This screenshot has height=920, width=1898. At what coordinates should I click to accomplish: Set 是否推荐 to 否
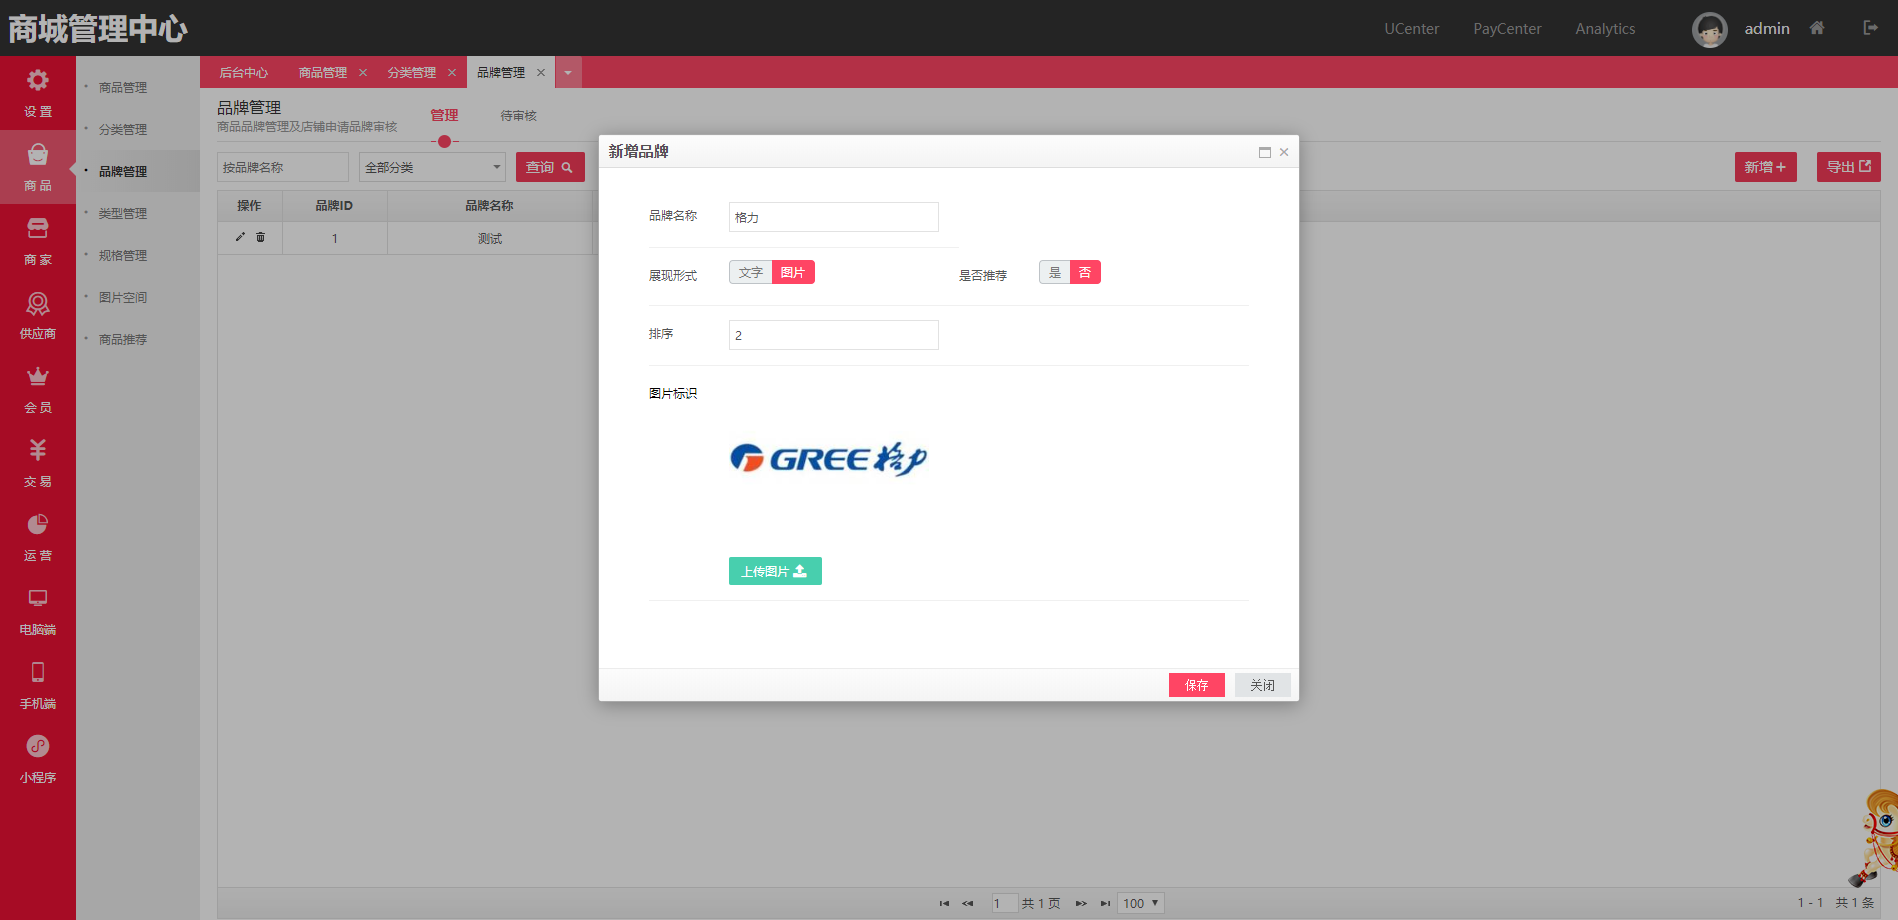tap(1085, 272)
